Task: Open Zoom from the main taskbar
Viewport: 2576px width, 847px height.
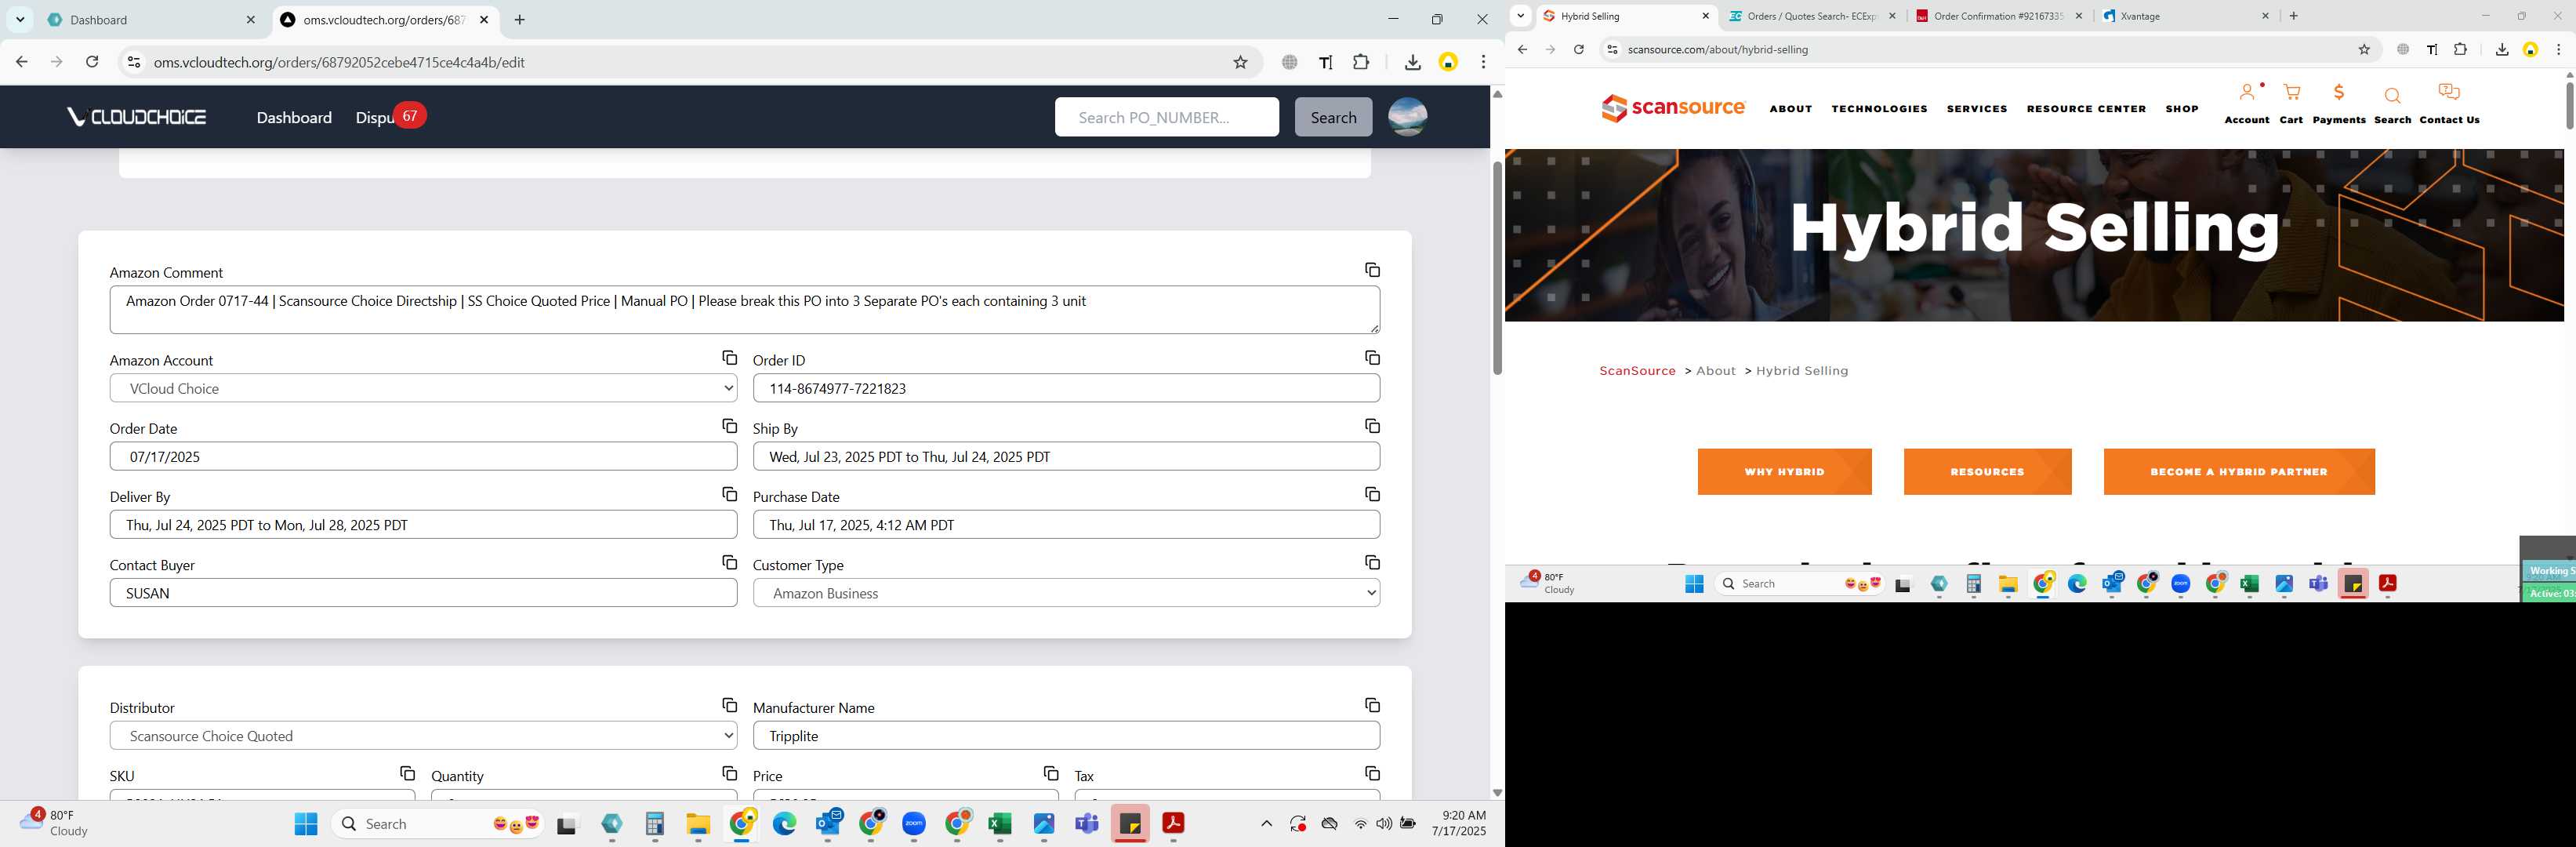Action: tap(913, 823)
